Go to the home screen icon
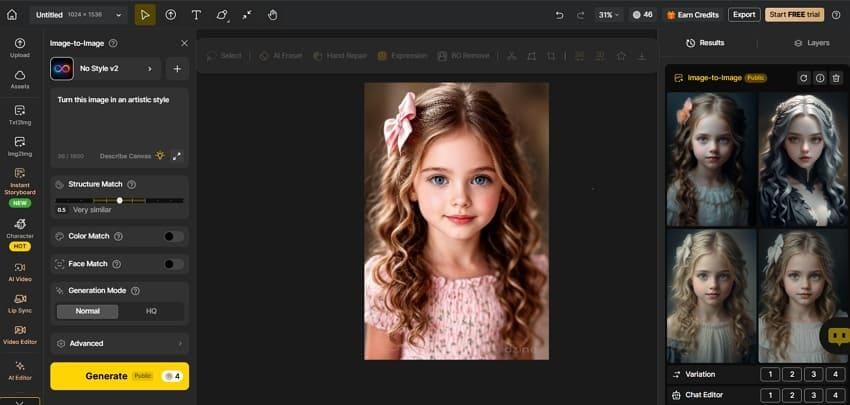850x405 pixels. tap(11, 15)
